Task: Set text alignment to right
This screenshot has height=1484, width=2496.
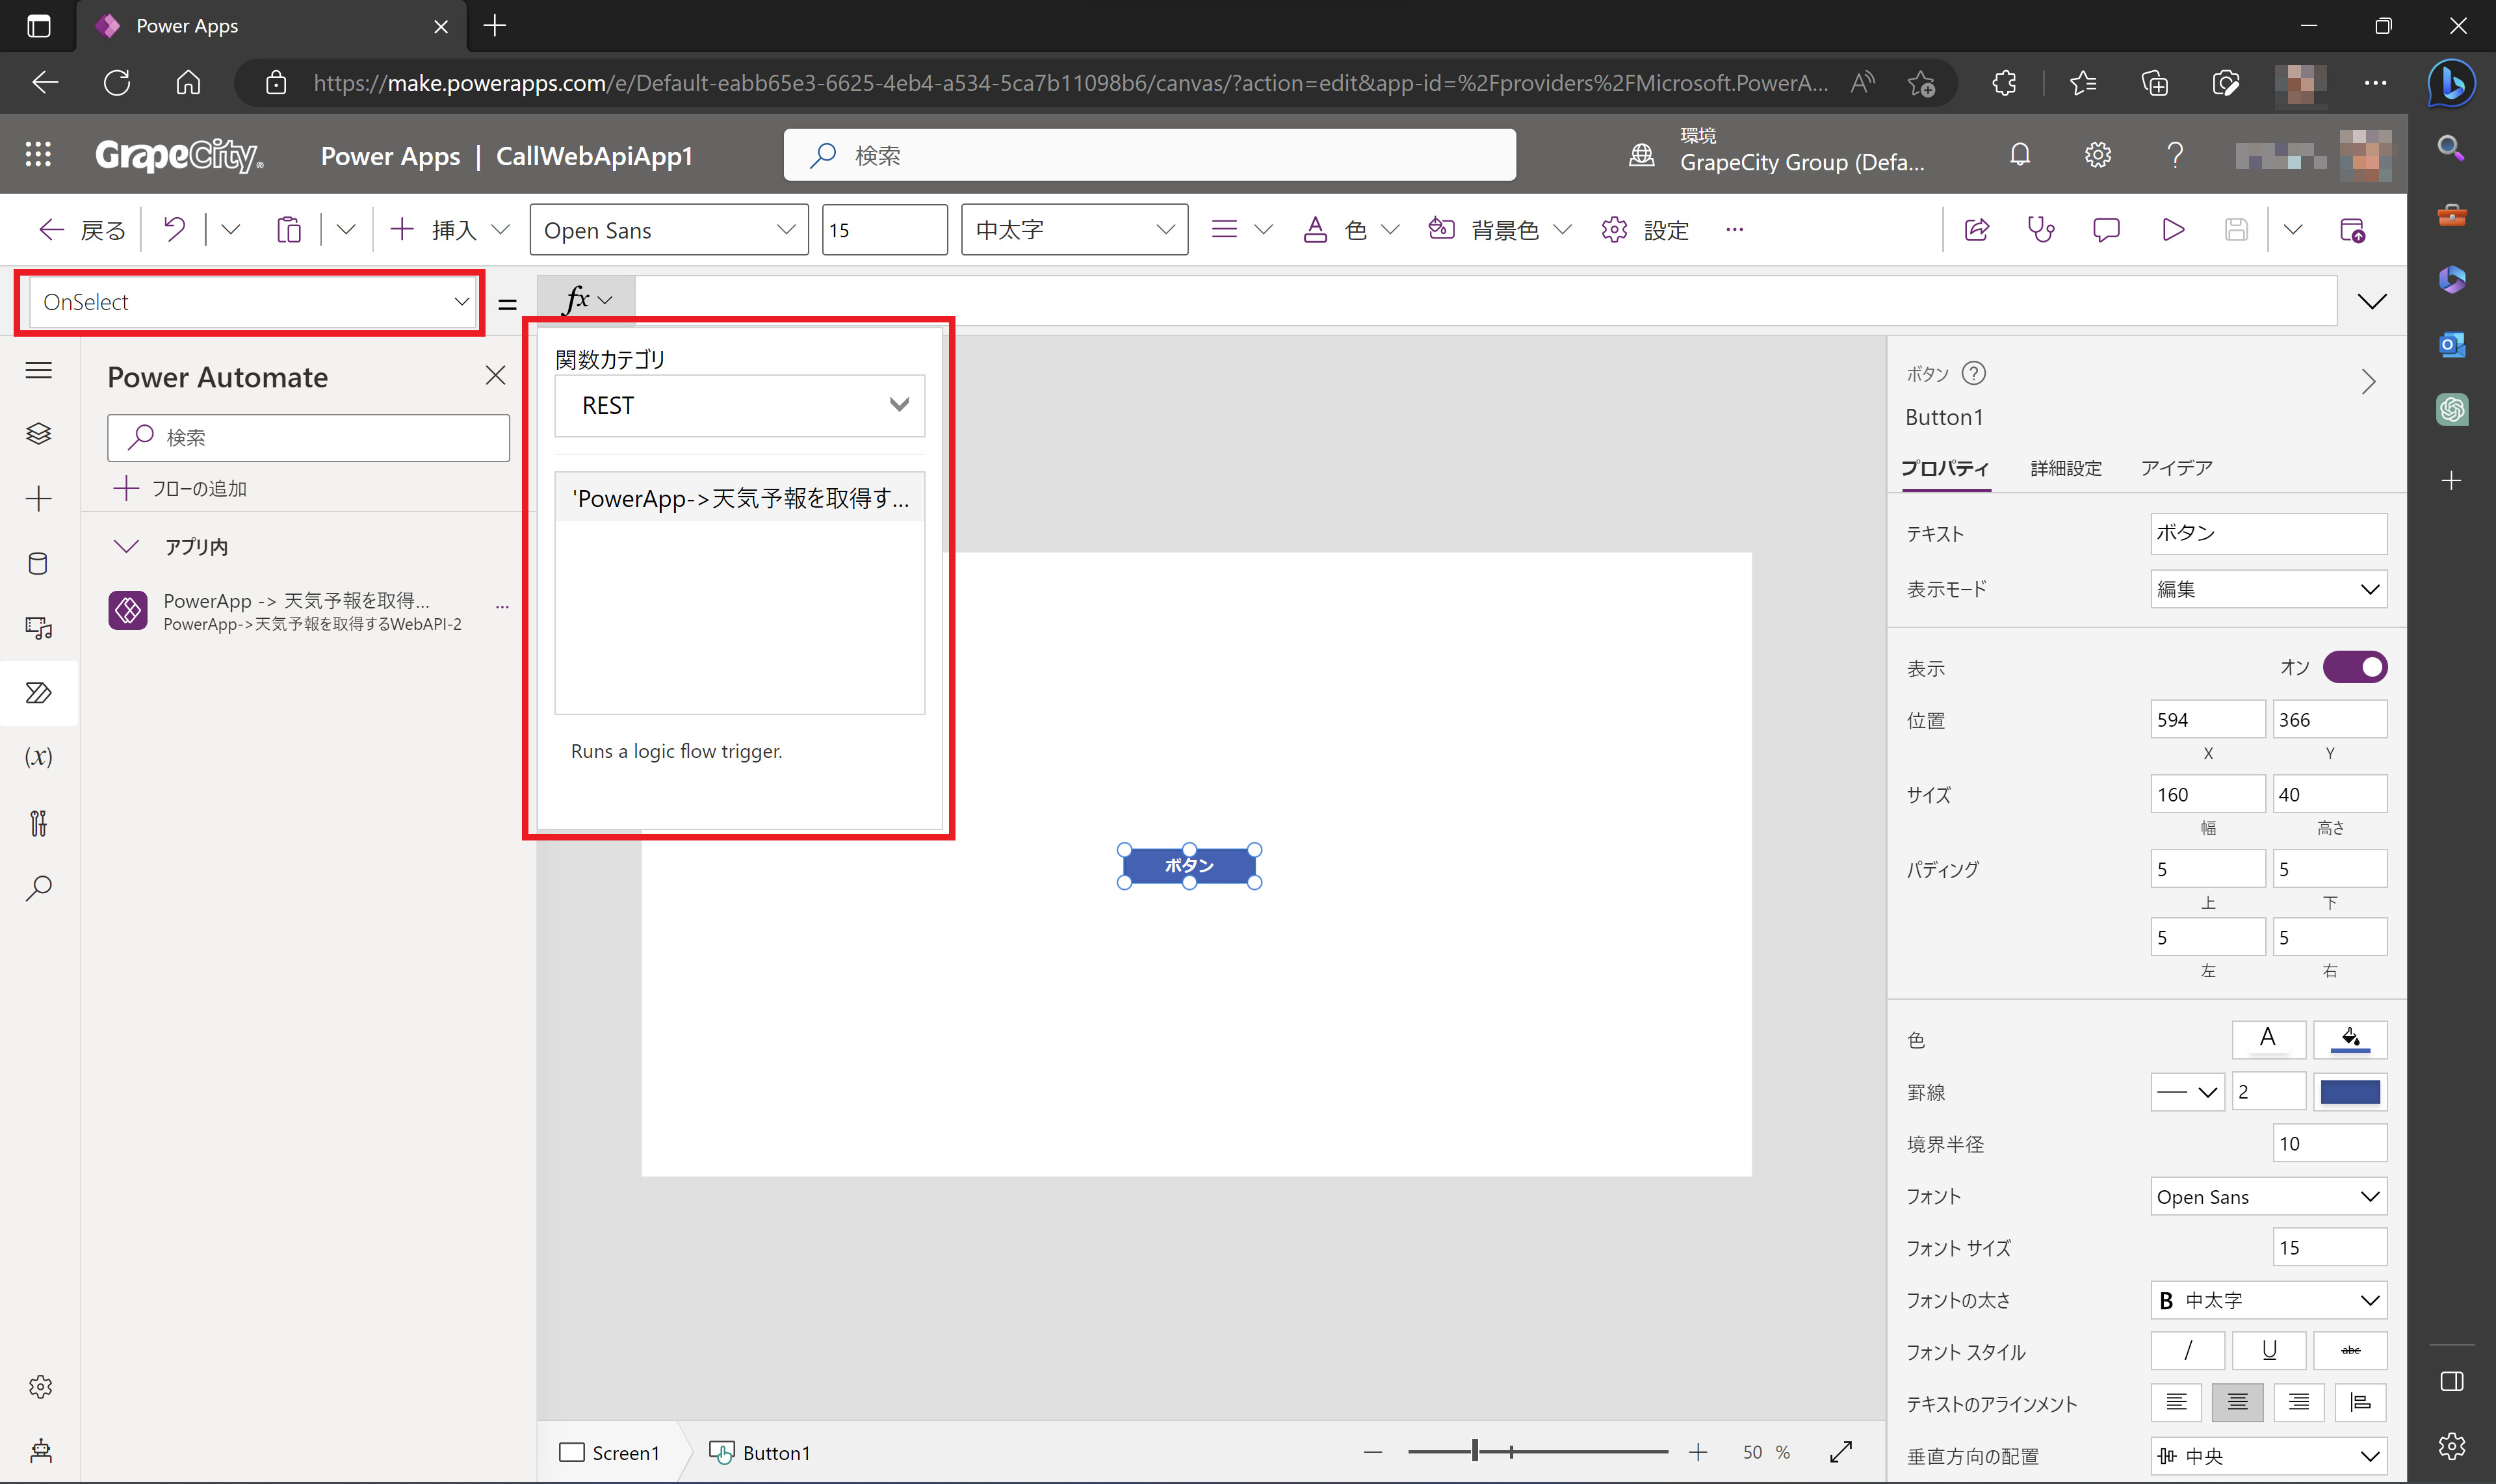Action: coord(2298,1402)
